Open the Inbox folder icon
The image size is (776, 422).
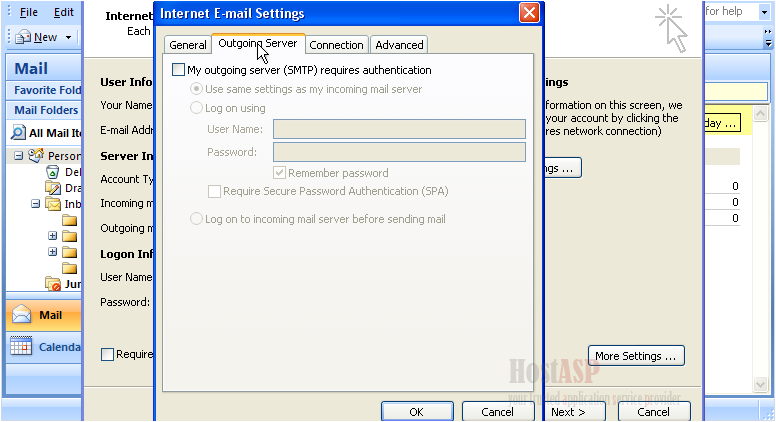click(53, 204)
